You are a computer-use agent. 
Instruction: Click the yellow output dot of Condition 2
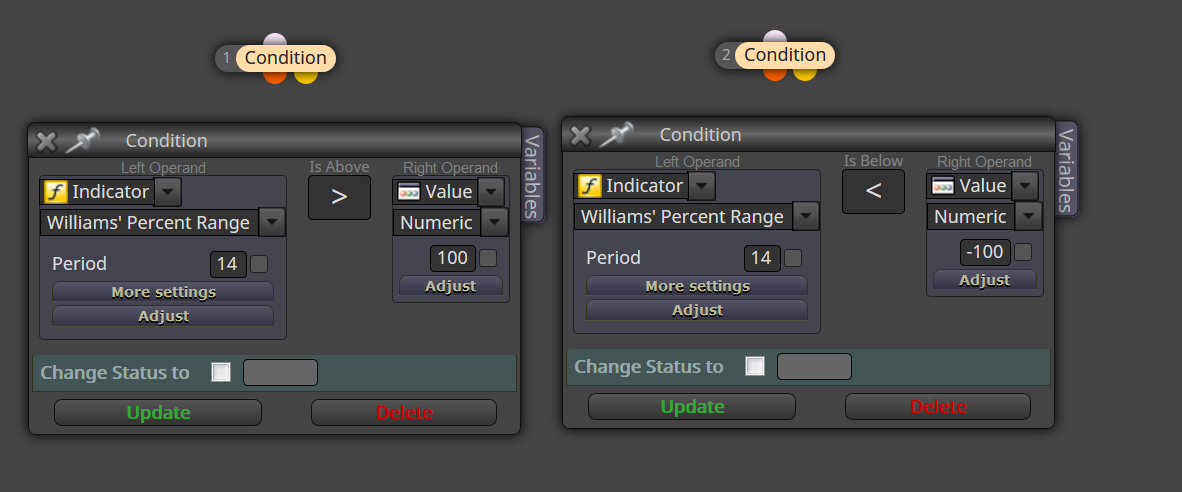click(x=805, y=73)
